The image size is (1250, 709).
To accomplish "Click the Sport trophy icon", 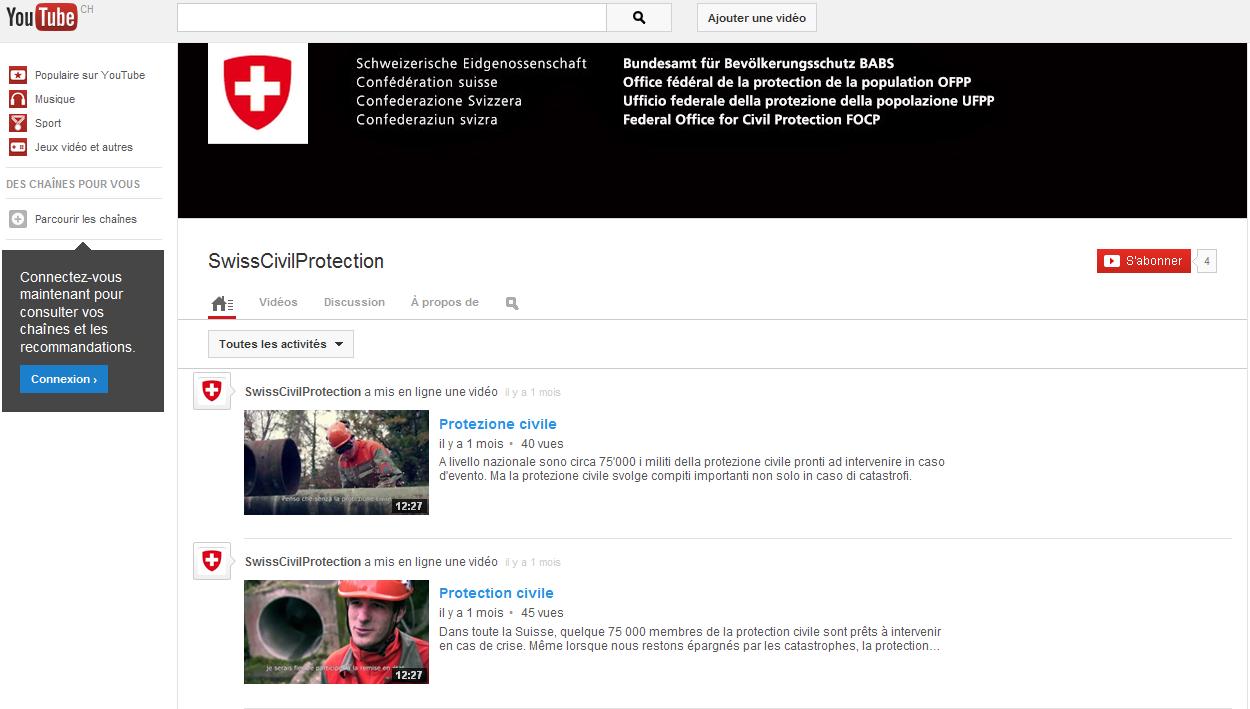I will pos(17,123).
